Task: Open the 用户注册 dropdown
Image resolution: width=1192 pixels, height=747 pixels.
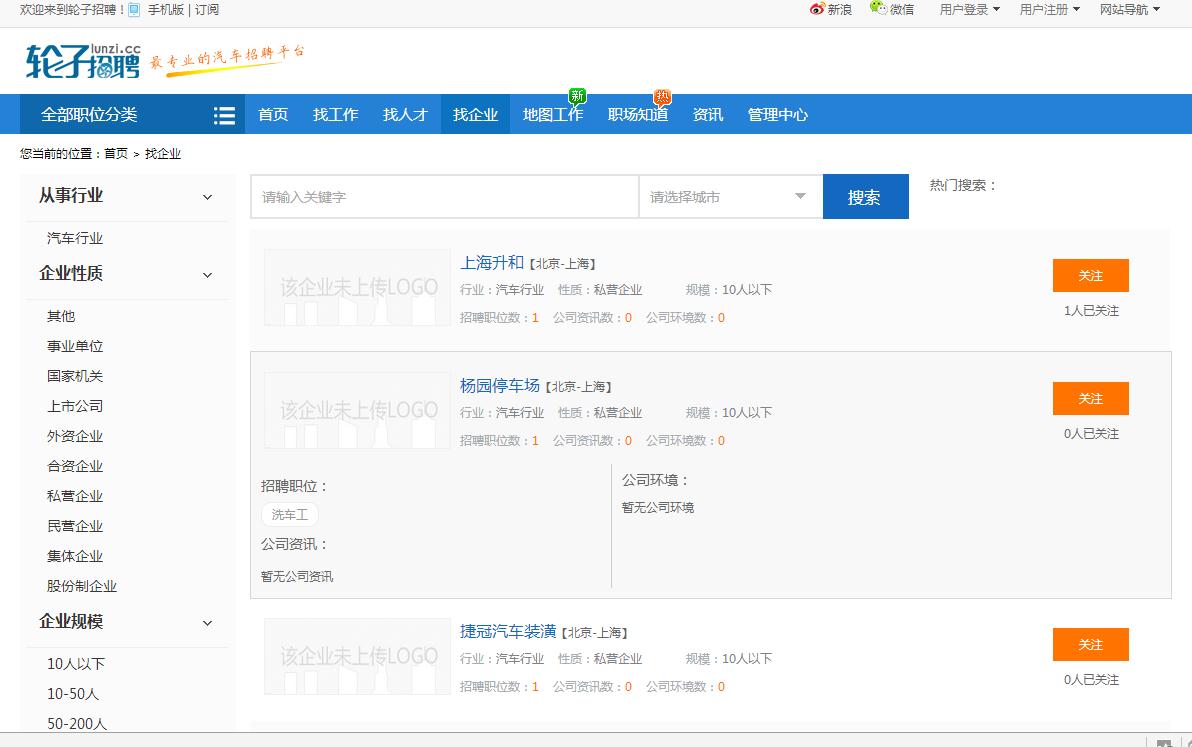Action: click(1050, 10)
